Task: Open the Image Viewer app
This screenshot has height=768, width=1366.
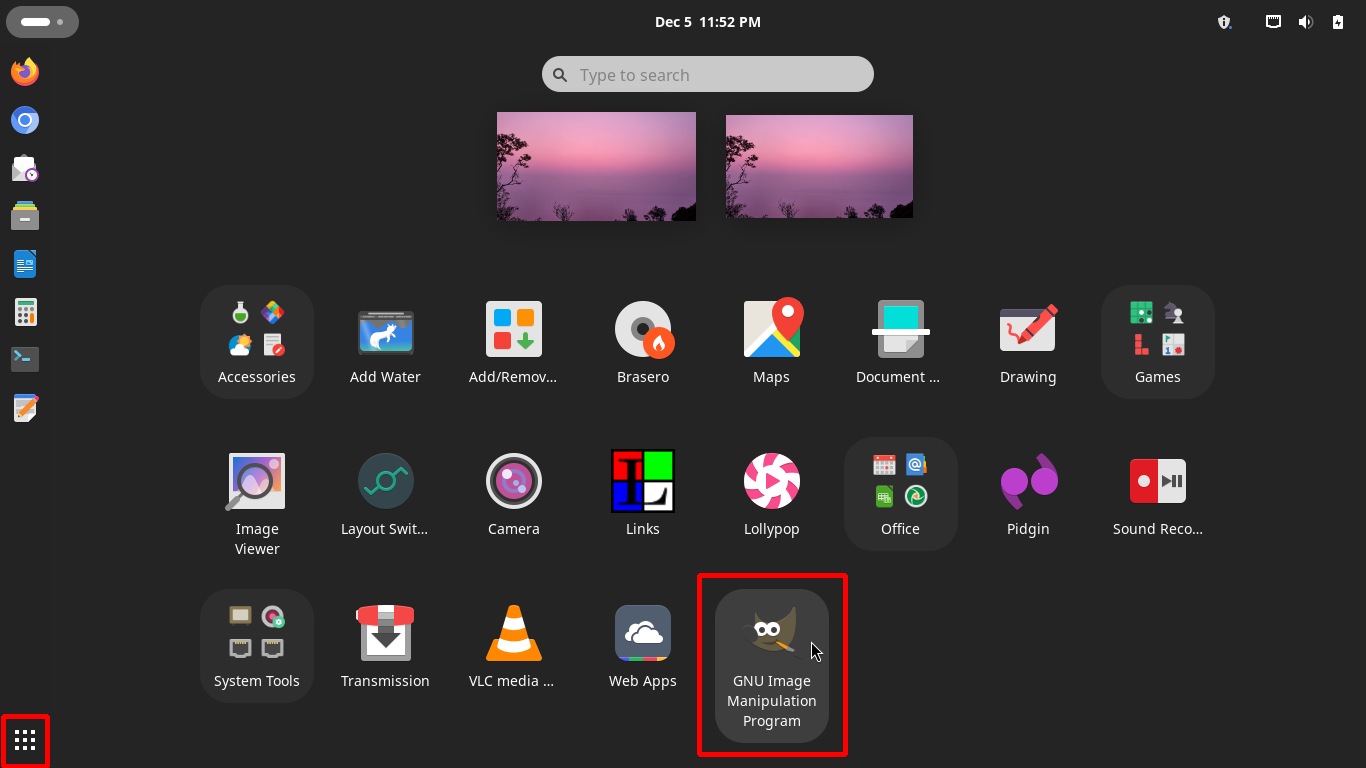Action: pyautogui.click(x=257, y=502)
